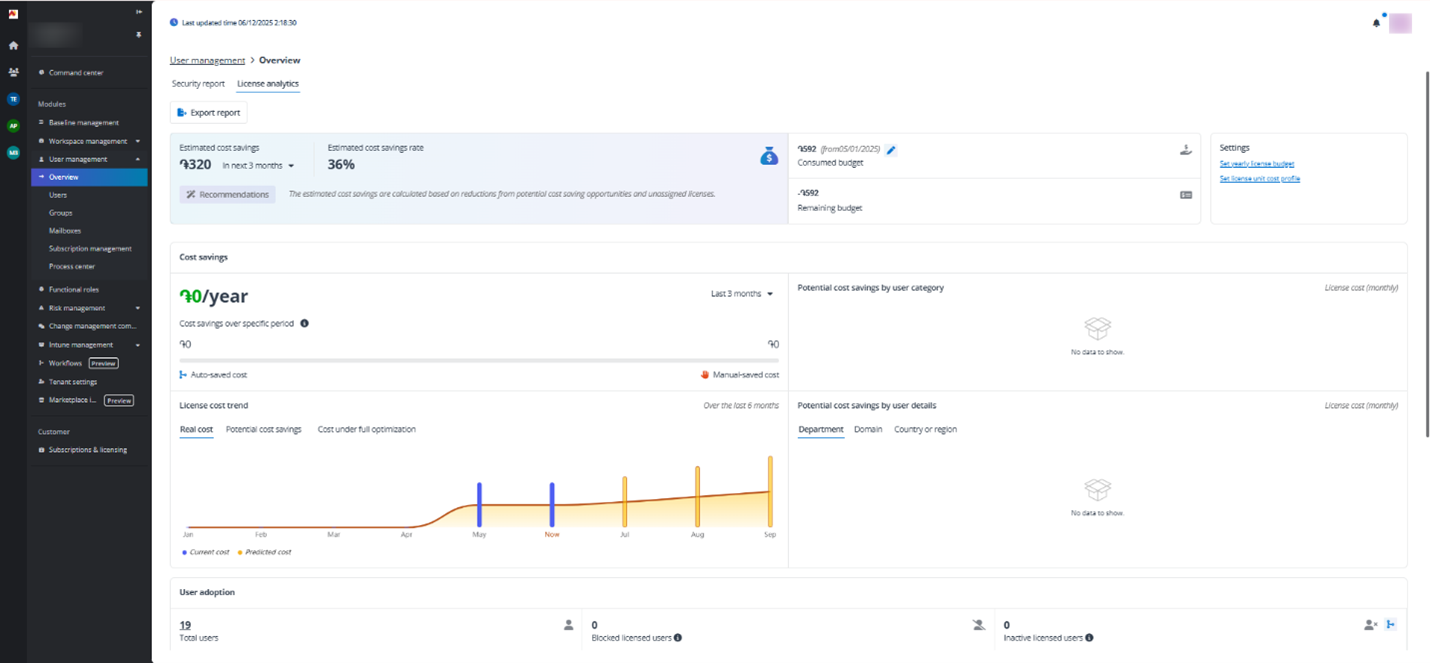Collapse the User management module

[138, 159]
